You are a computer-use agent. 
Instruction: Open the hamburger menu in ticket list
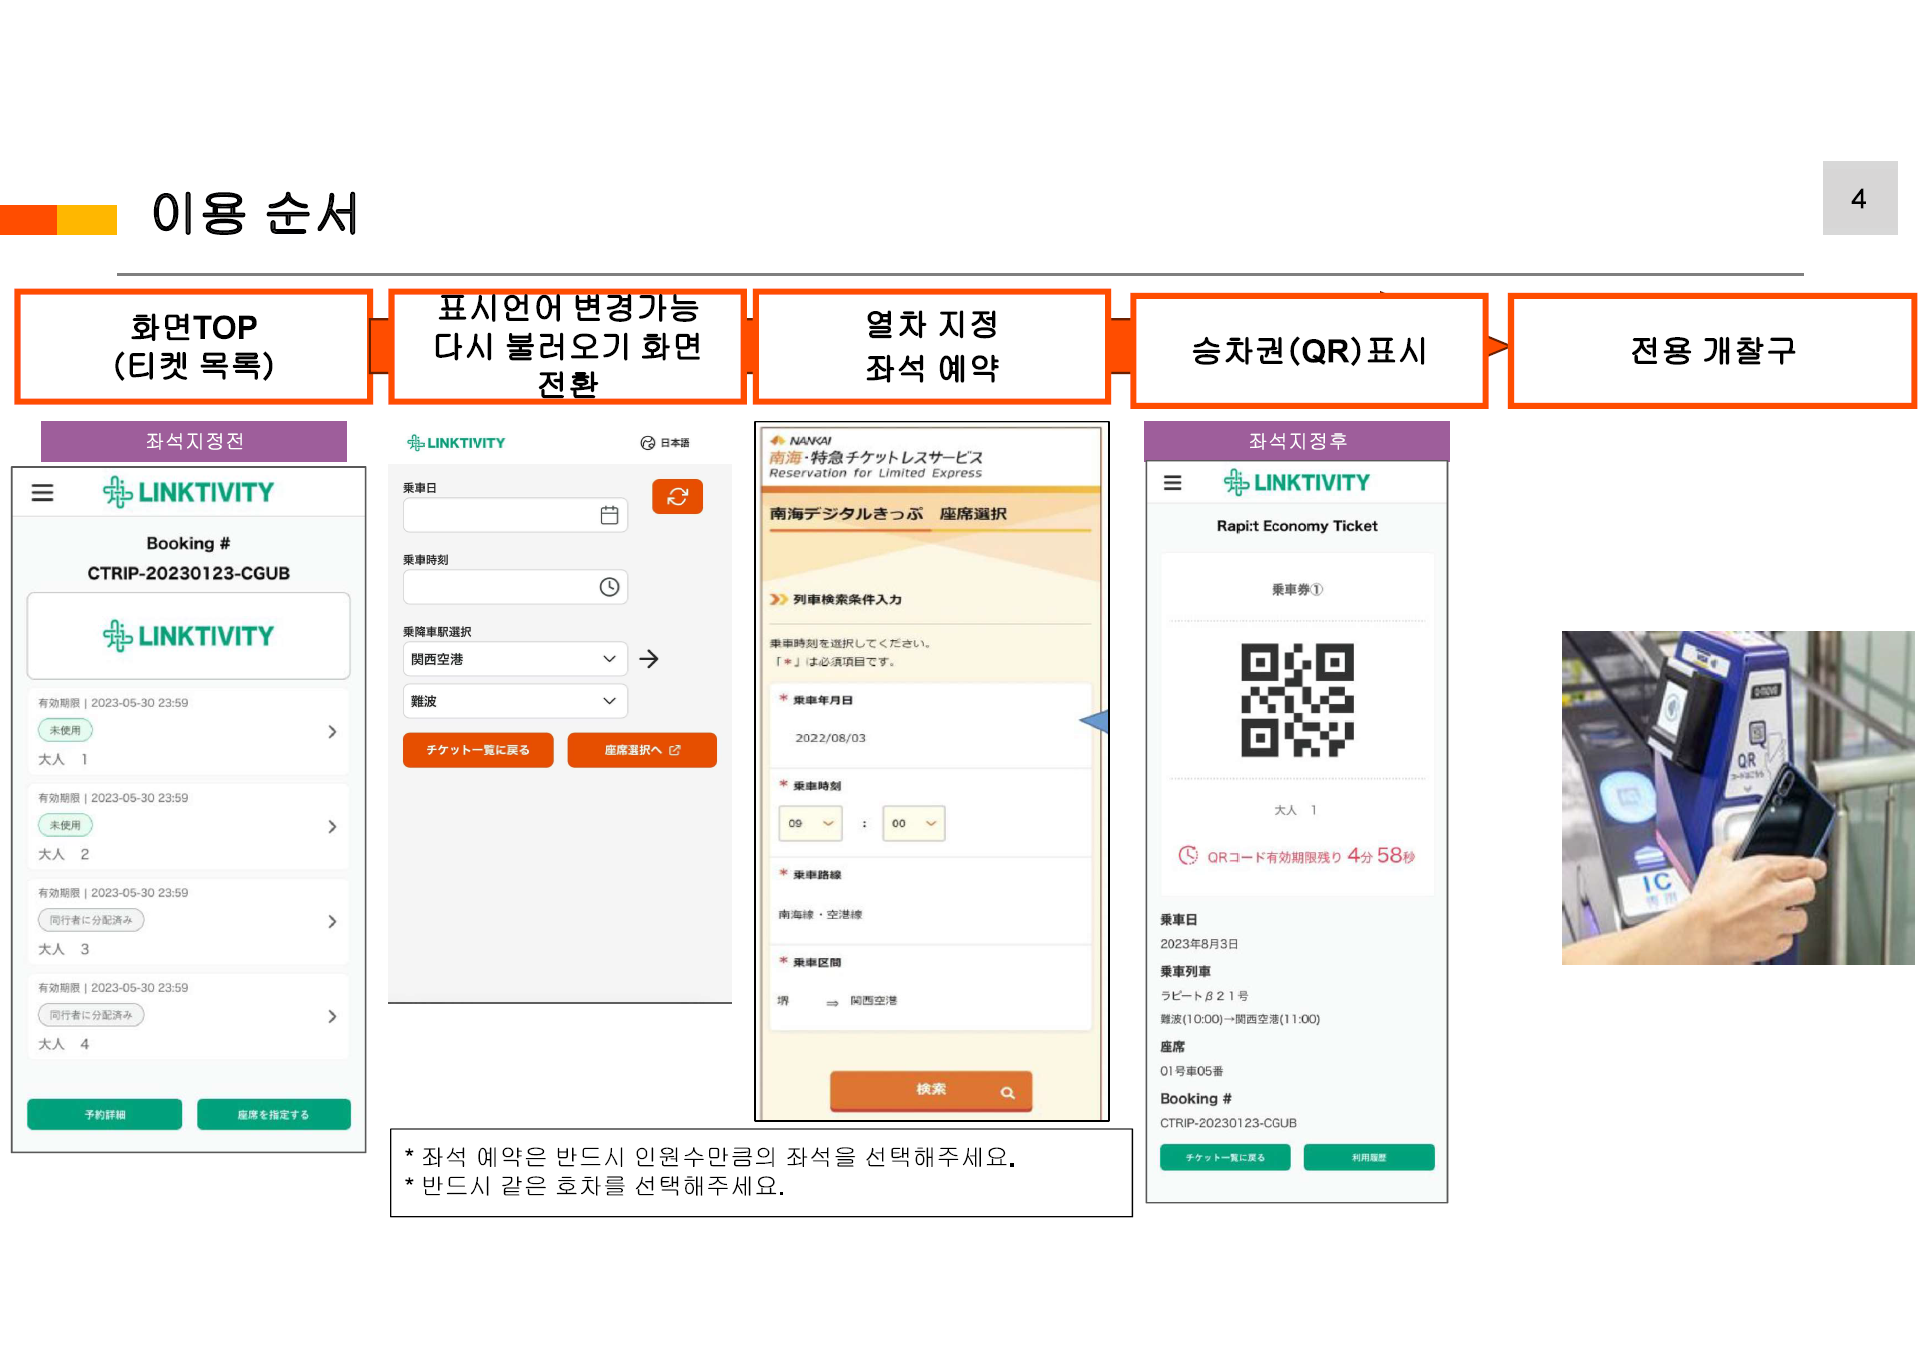point(42,492)
